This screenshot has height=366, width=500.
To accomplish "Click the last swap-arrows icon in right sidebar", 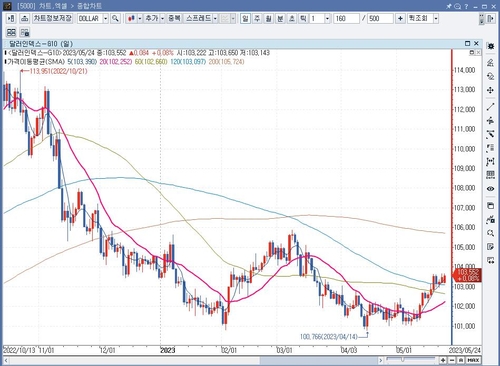I will pyautogui.click(x=490, y=260).
